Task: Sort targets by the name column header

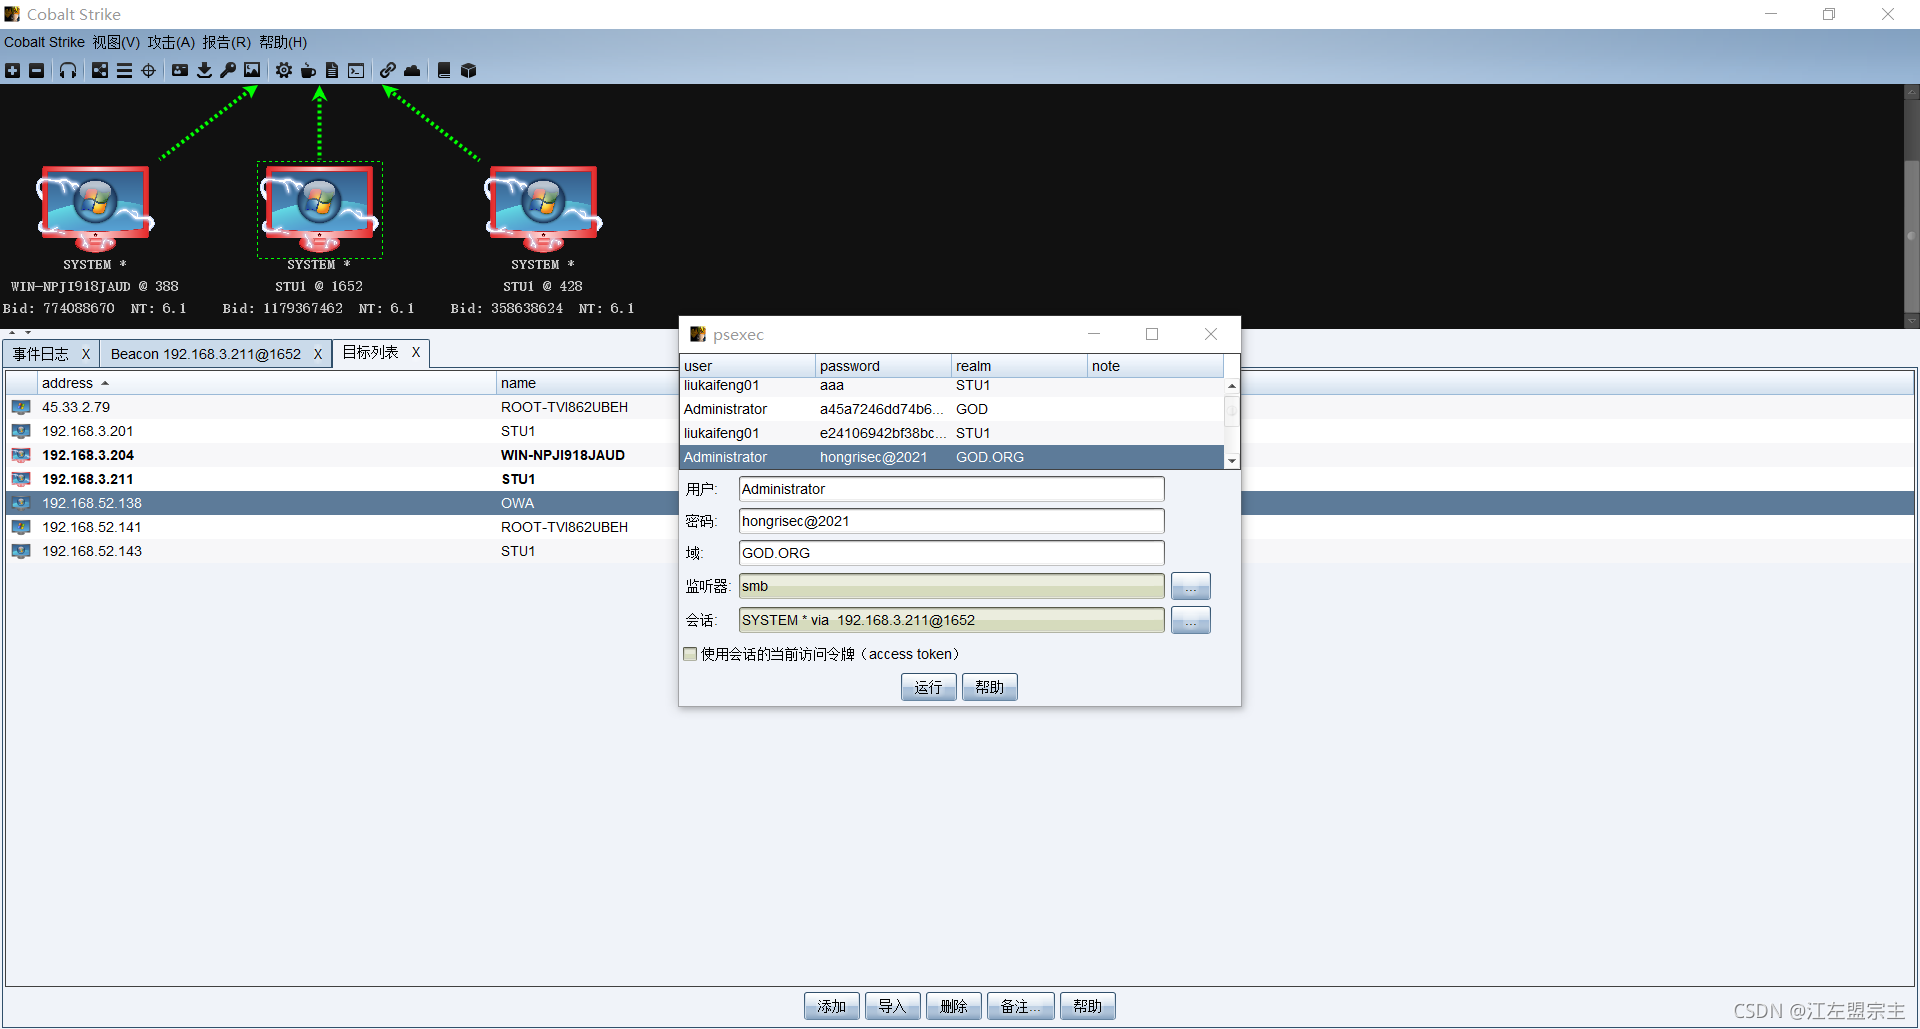Action: tap(587, 383)
